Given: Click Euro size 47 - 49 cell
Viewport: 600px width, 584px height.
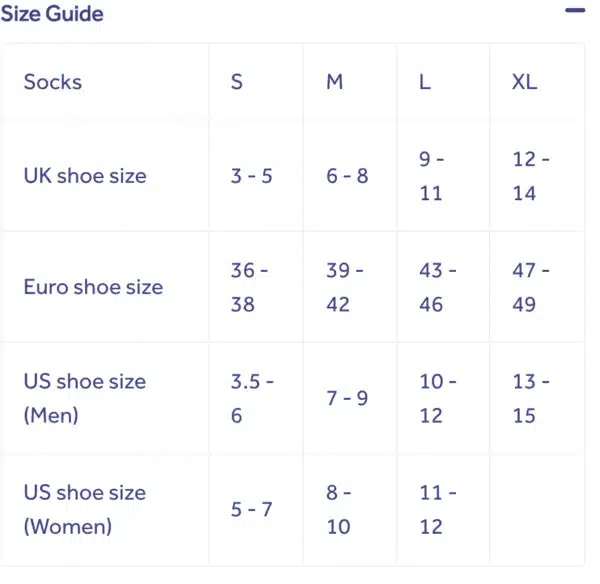Looking at the screenshot, I should click(x=531, y=287).
